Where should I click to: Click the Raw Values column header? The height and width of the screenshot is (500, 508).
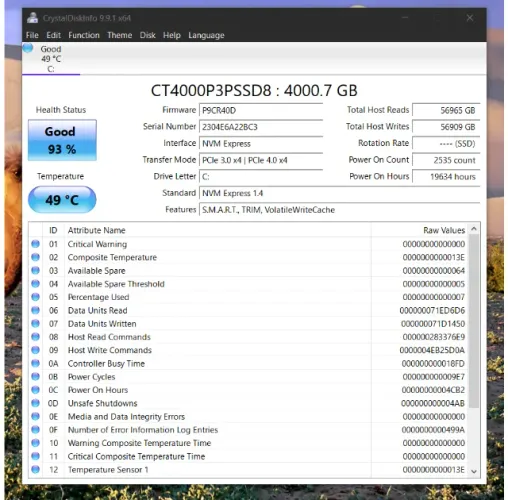(x=420, y=230)
